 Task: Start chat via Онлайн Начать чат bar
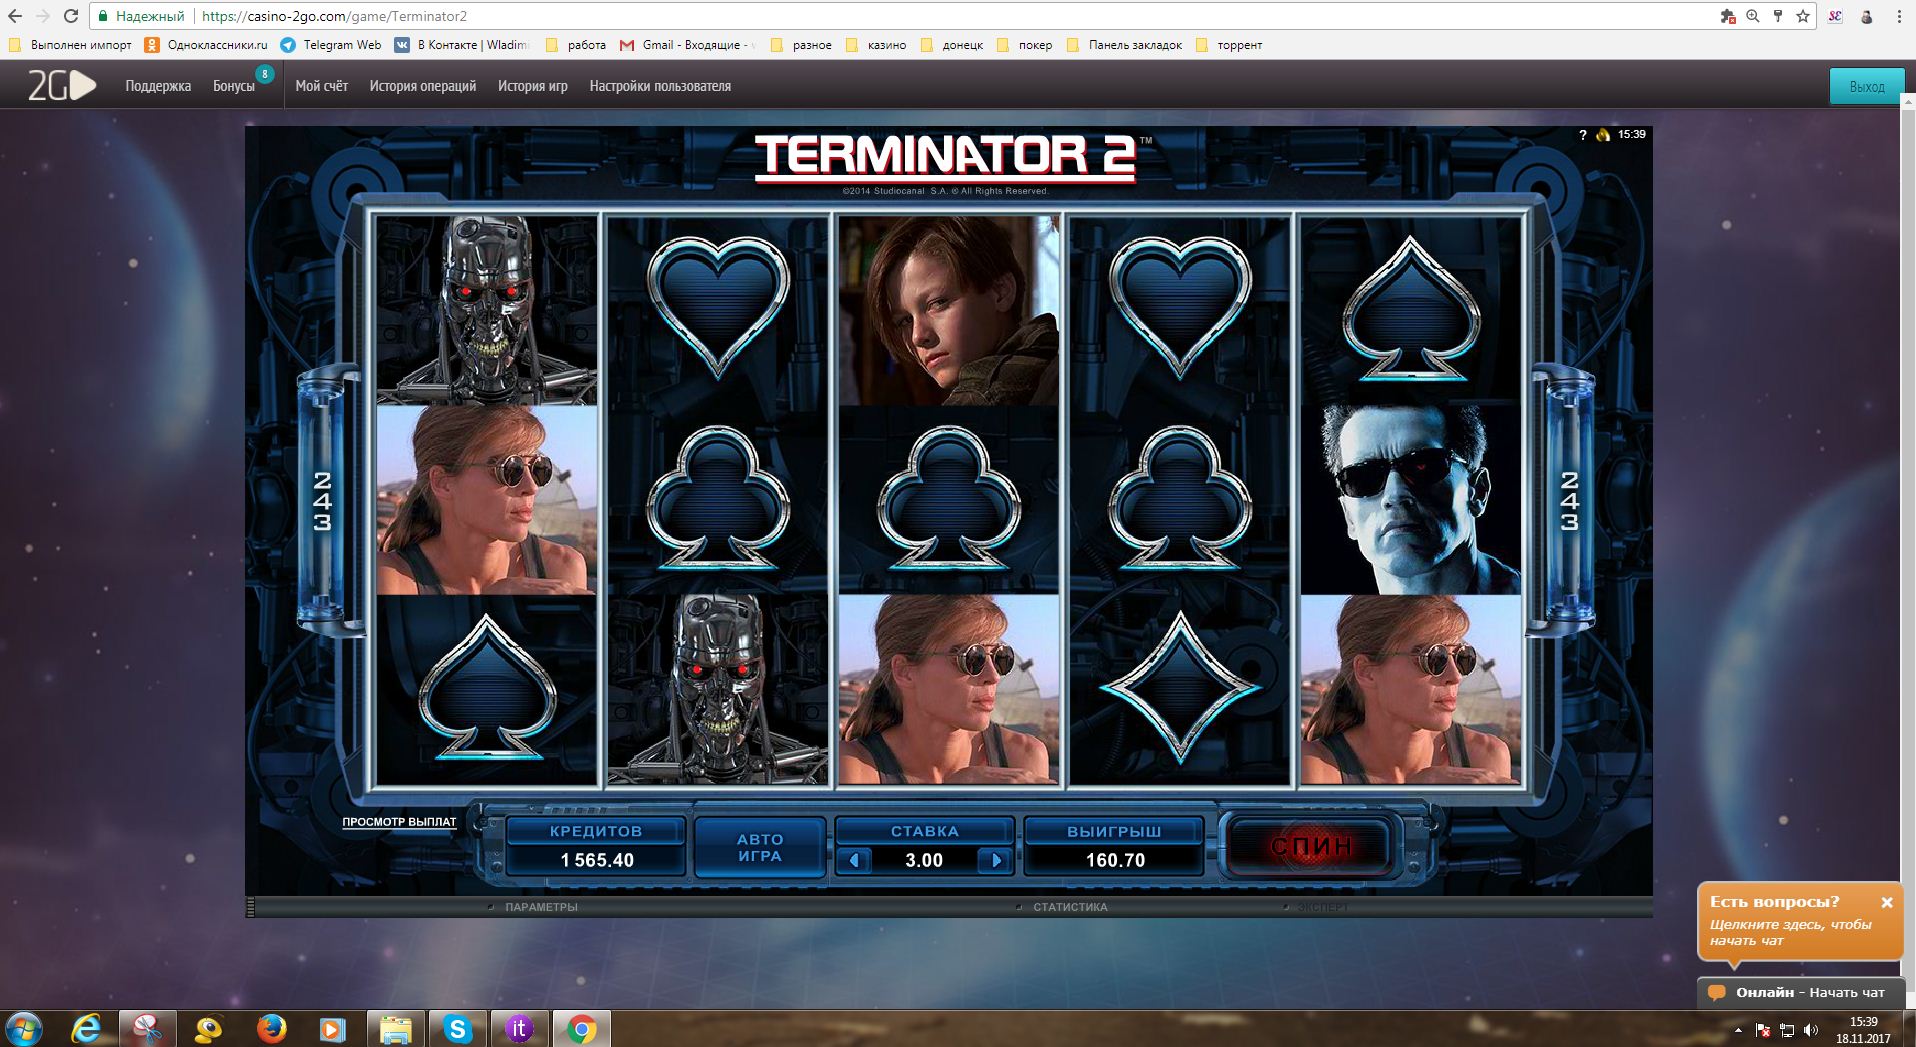(1800, 992)
